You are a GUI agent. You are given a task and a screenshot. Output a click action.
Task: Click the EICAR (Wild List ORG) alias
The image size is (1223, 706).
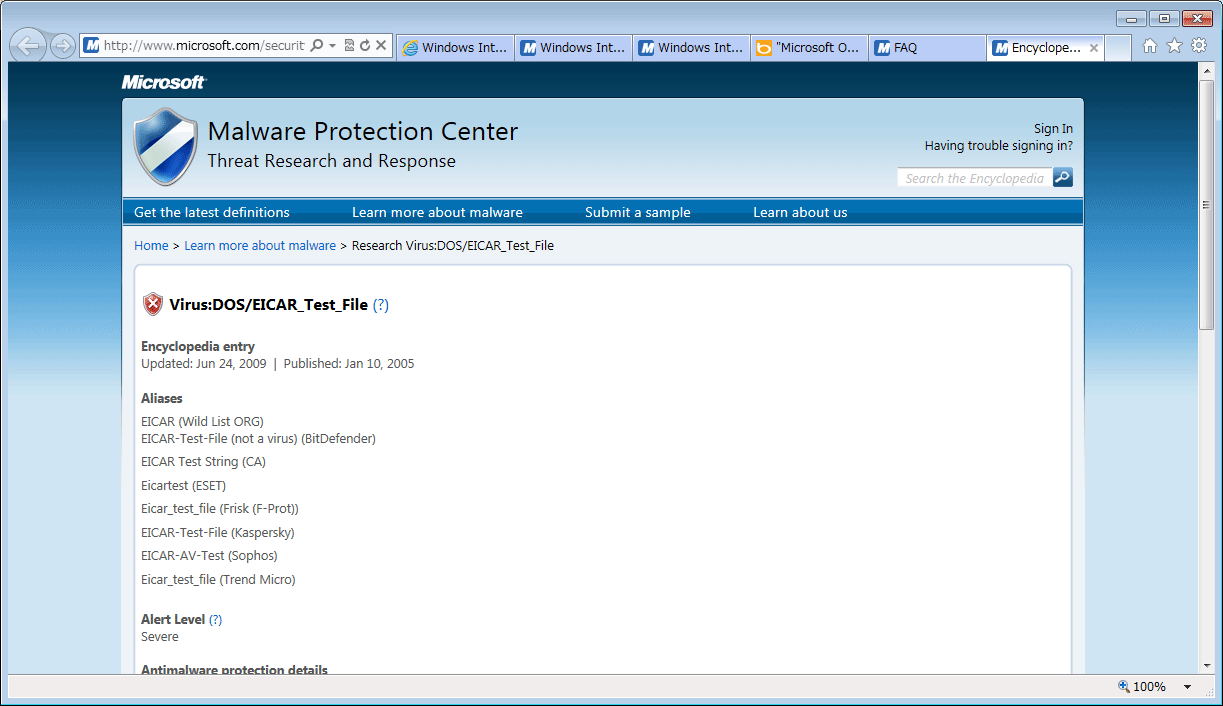click(x=202, y=421)
